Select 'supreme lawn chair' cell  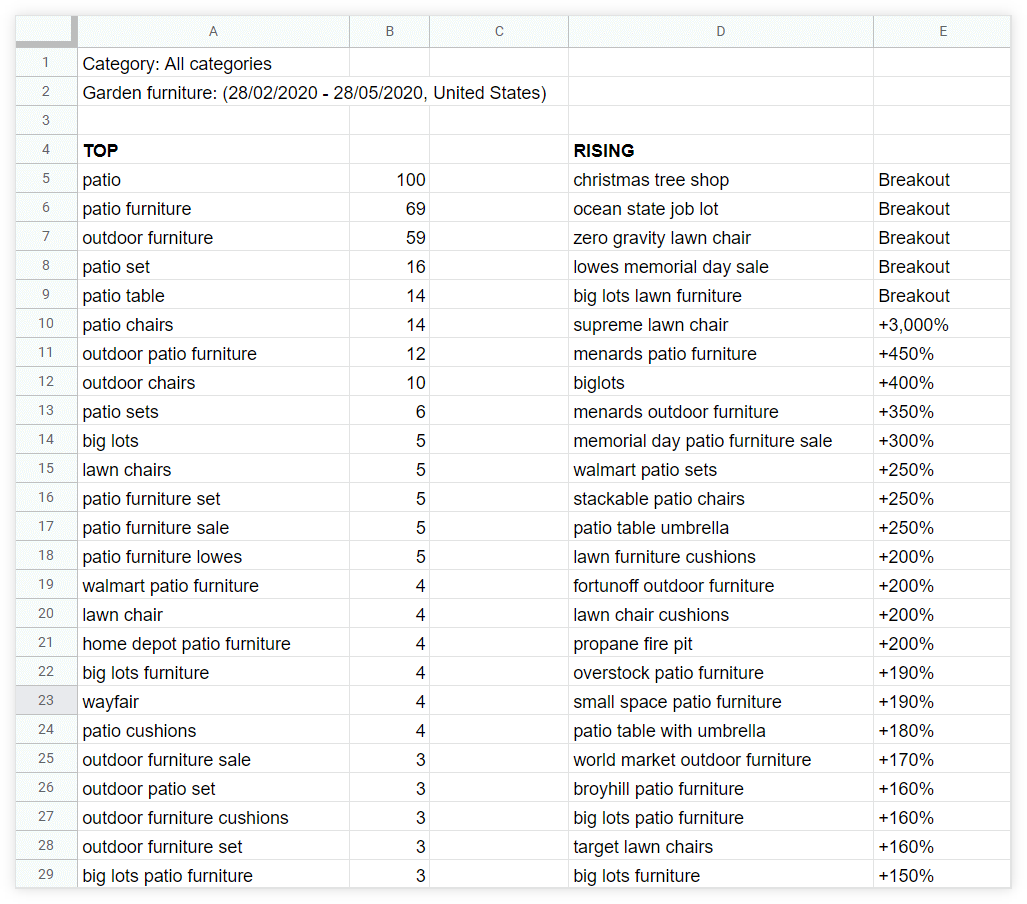pos(720,324)
